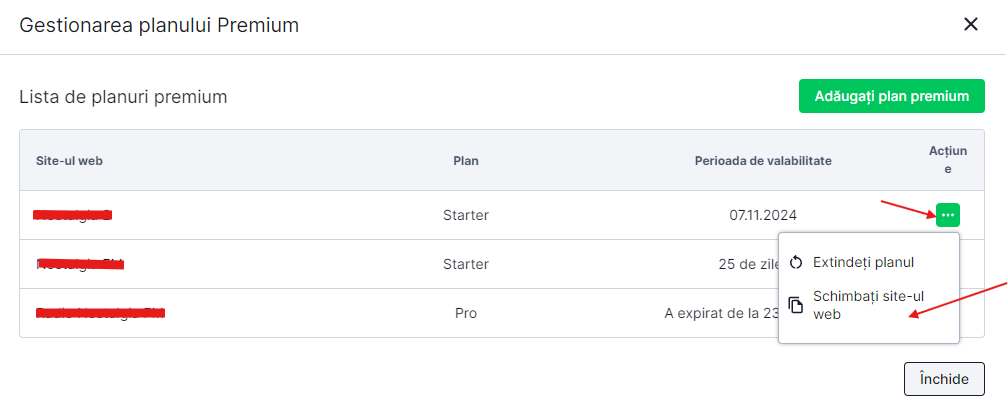Image resolution: width=1008 pixels, height=408 pixels.
Task: Click the copy icon beside Schimbați site-ul
Action: 796,305
